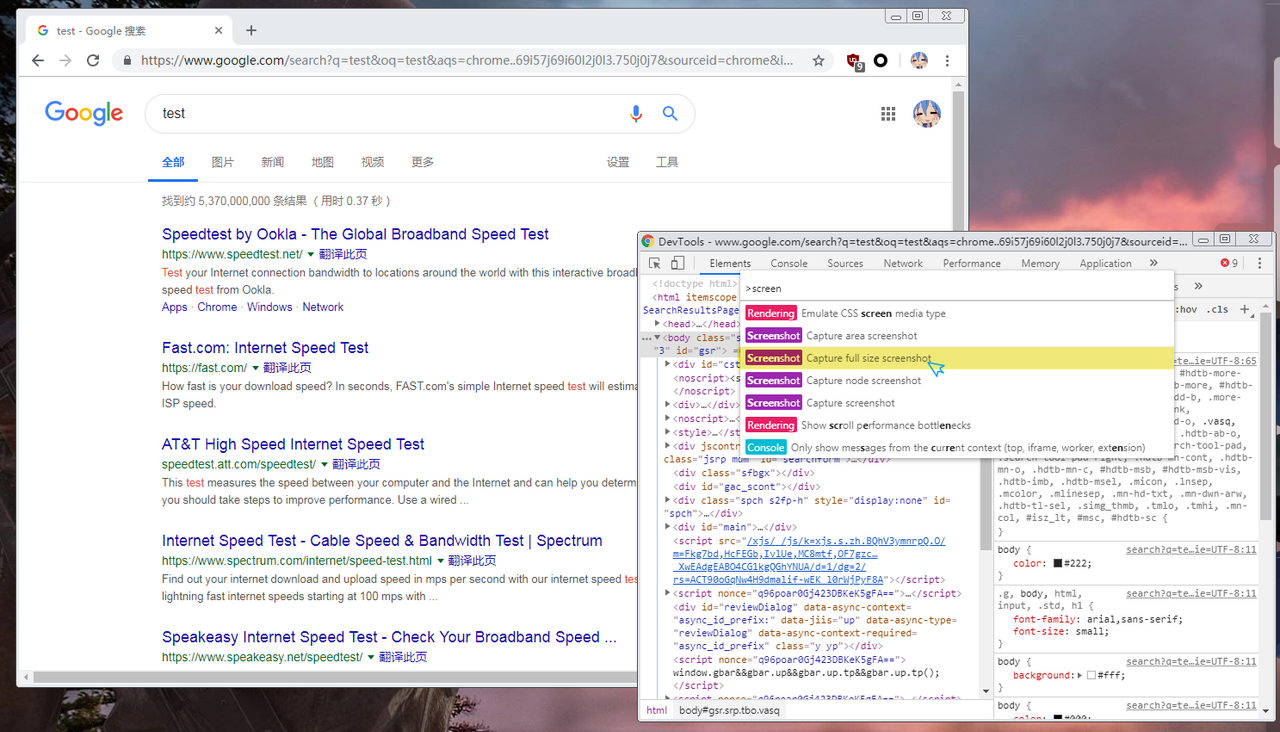Reload the Google search page
1280x732 pixels.
(x=93, y=60)
